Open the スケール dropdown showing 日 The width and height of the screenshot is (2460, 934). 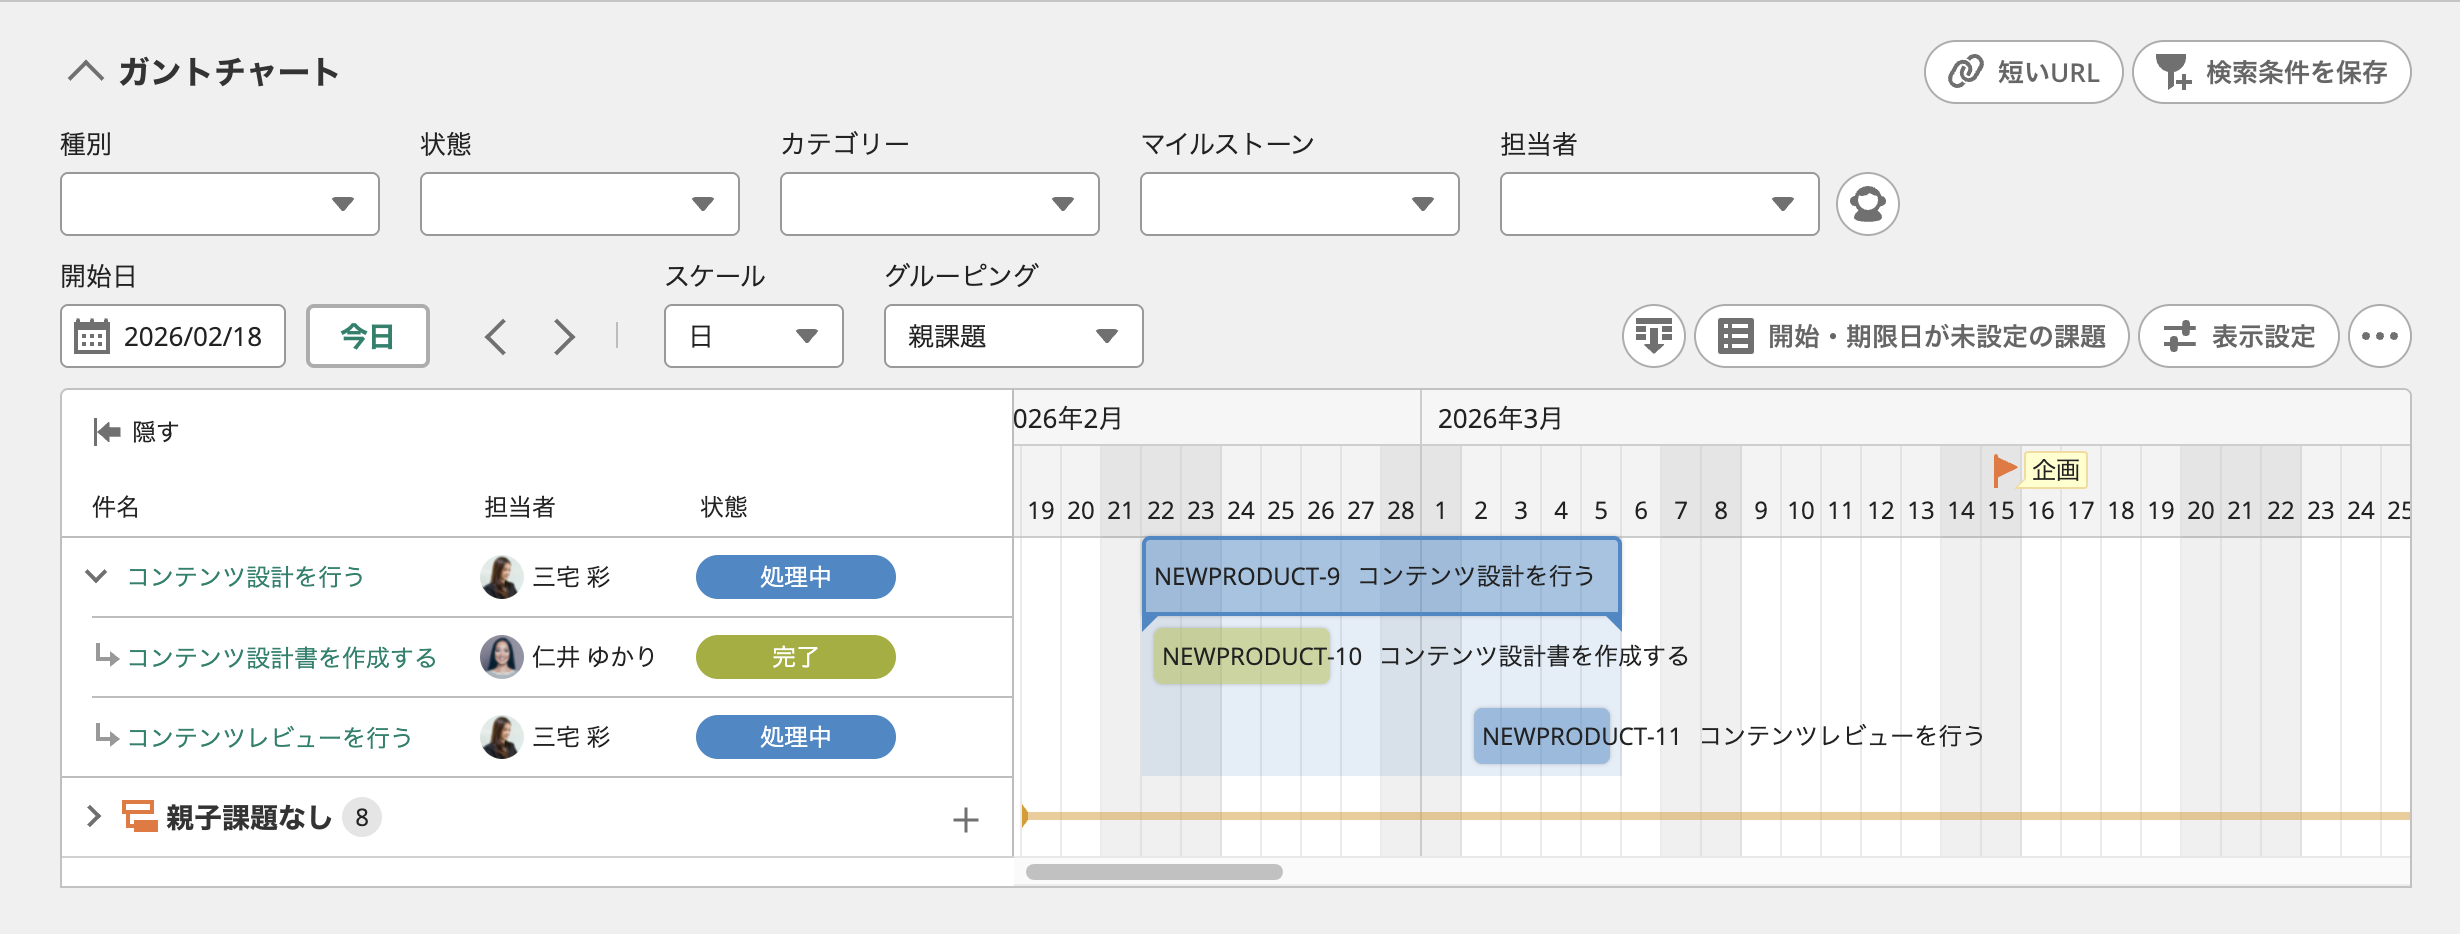[754, 336]
